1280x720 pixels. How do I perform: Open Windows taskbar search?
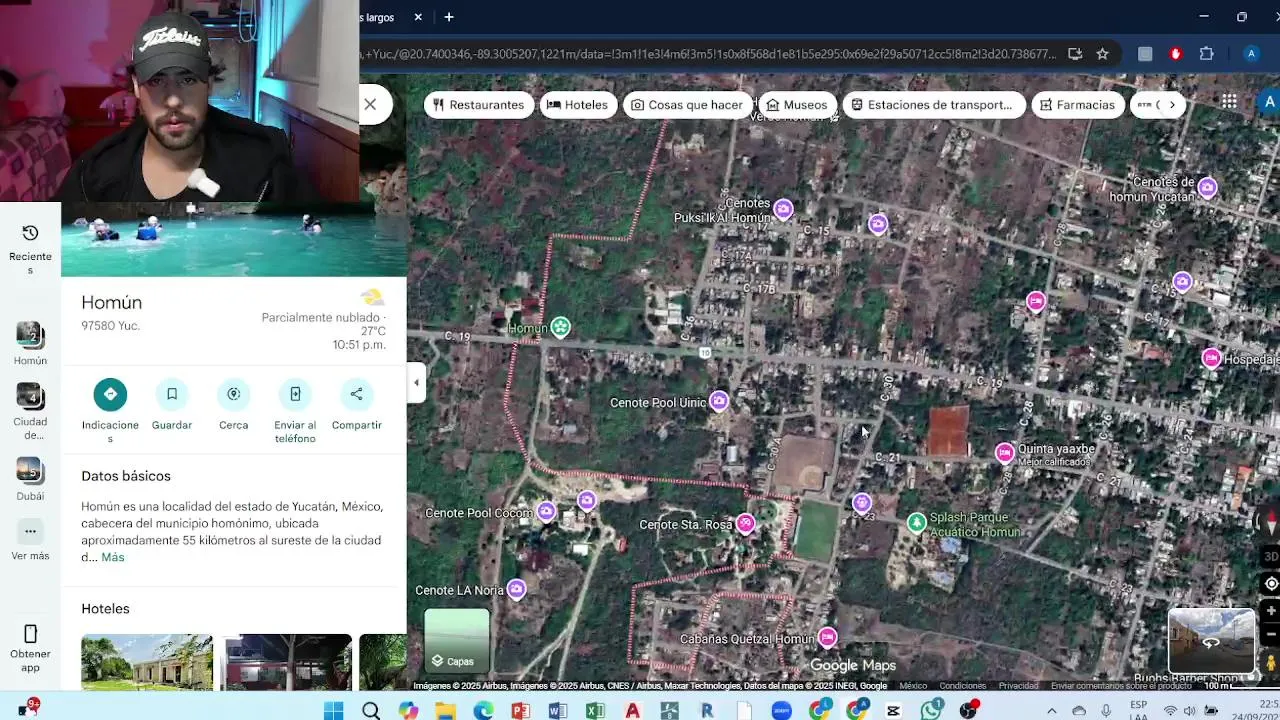(x=371, y=711)
